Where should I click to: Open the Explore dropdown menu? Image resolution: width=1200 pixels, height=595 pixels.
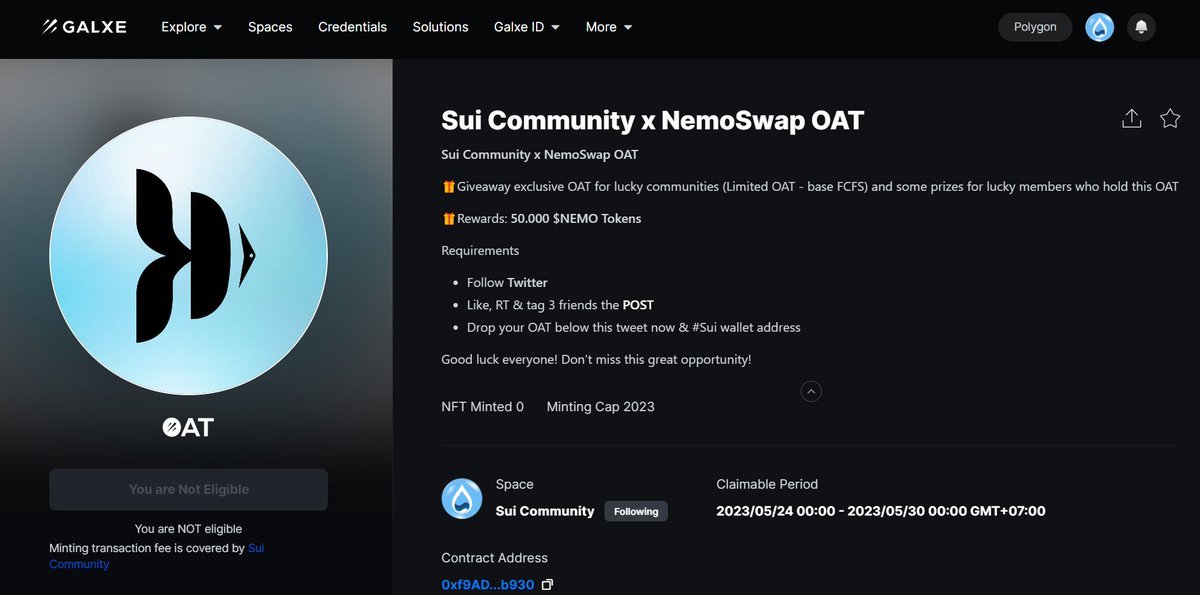[191, 27]
